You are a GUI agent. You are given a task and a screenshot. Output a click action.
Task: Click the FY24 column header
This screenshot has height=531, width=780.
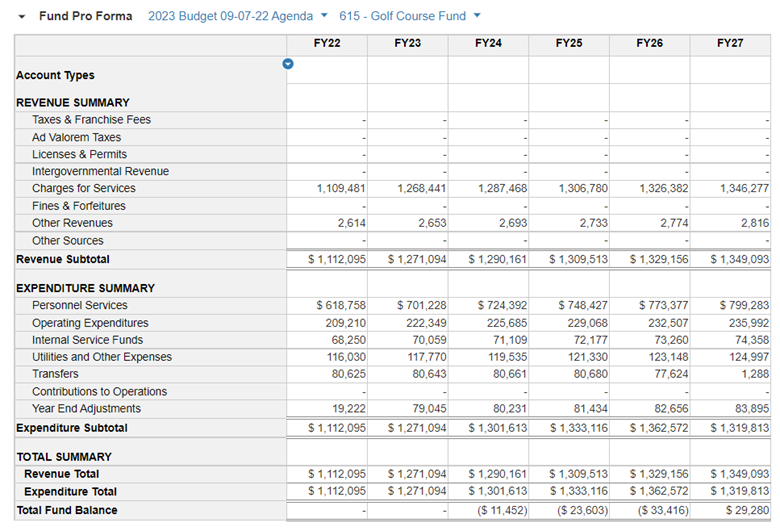[x=488, y=44]
